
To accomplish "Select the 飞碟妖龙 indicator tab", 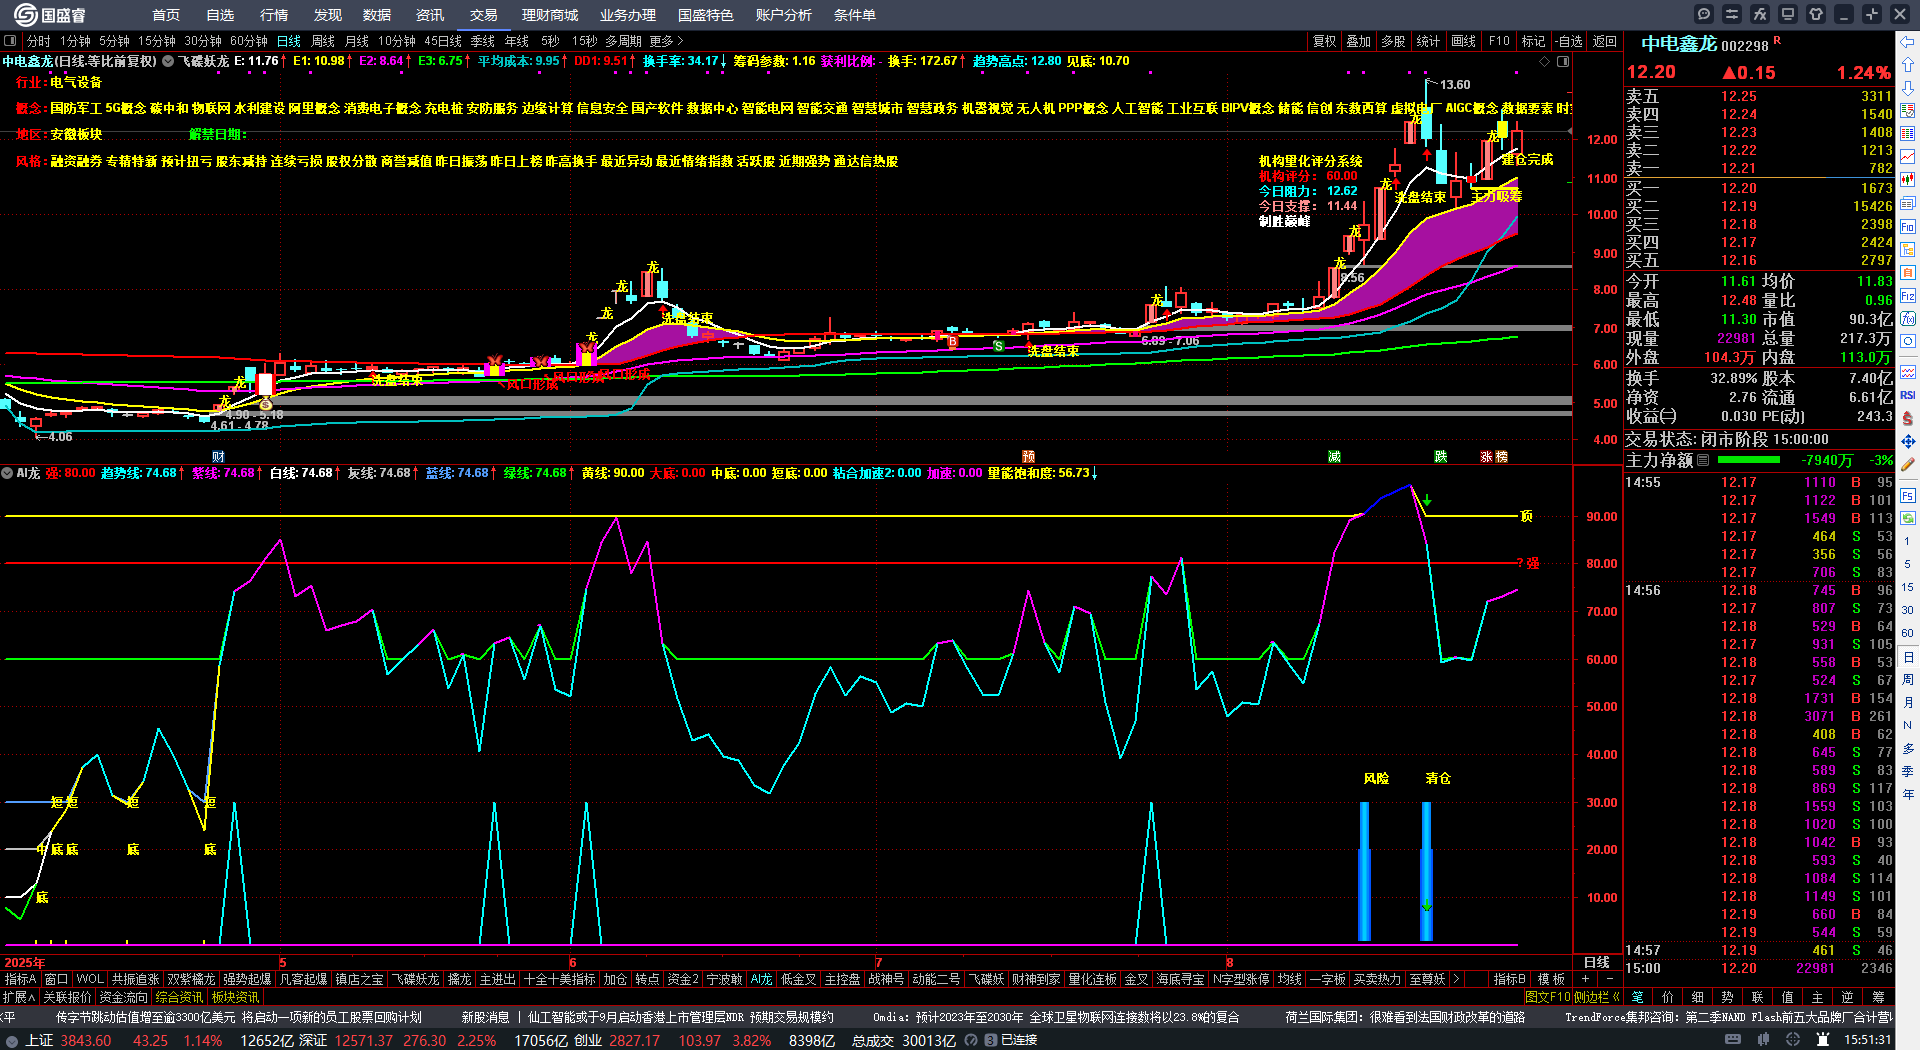I will point(415,979).
